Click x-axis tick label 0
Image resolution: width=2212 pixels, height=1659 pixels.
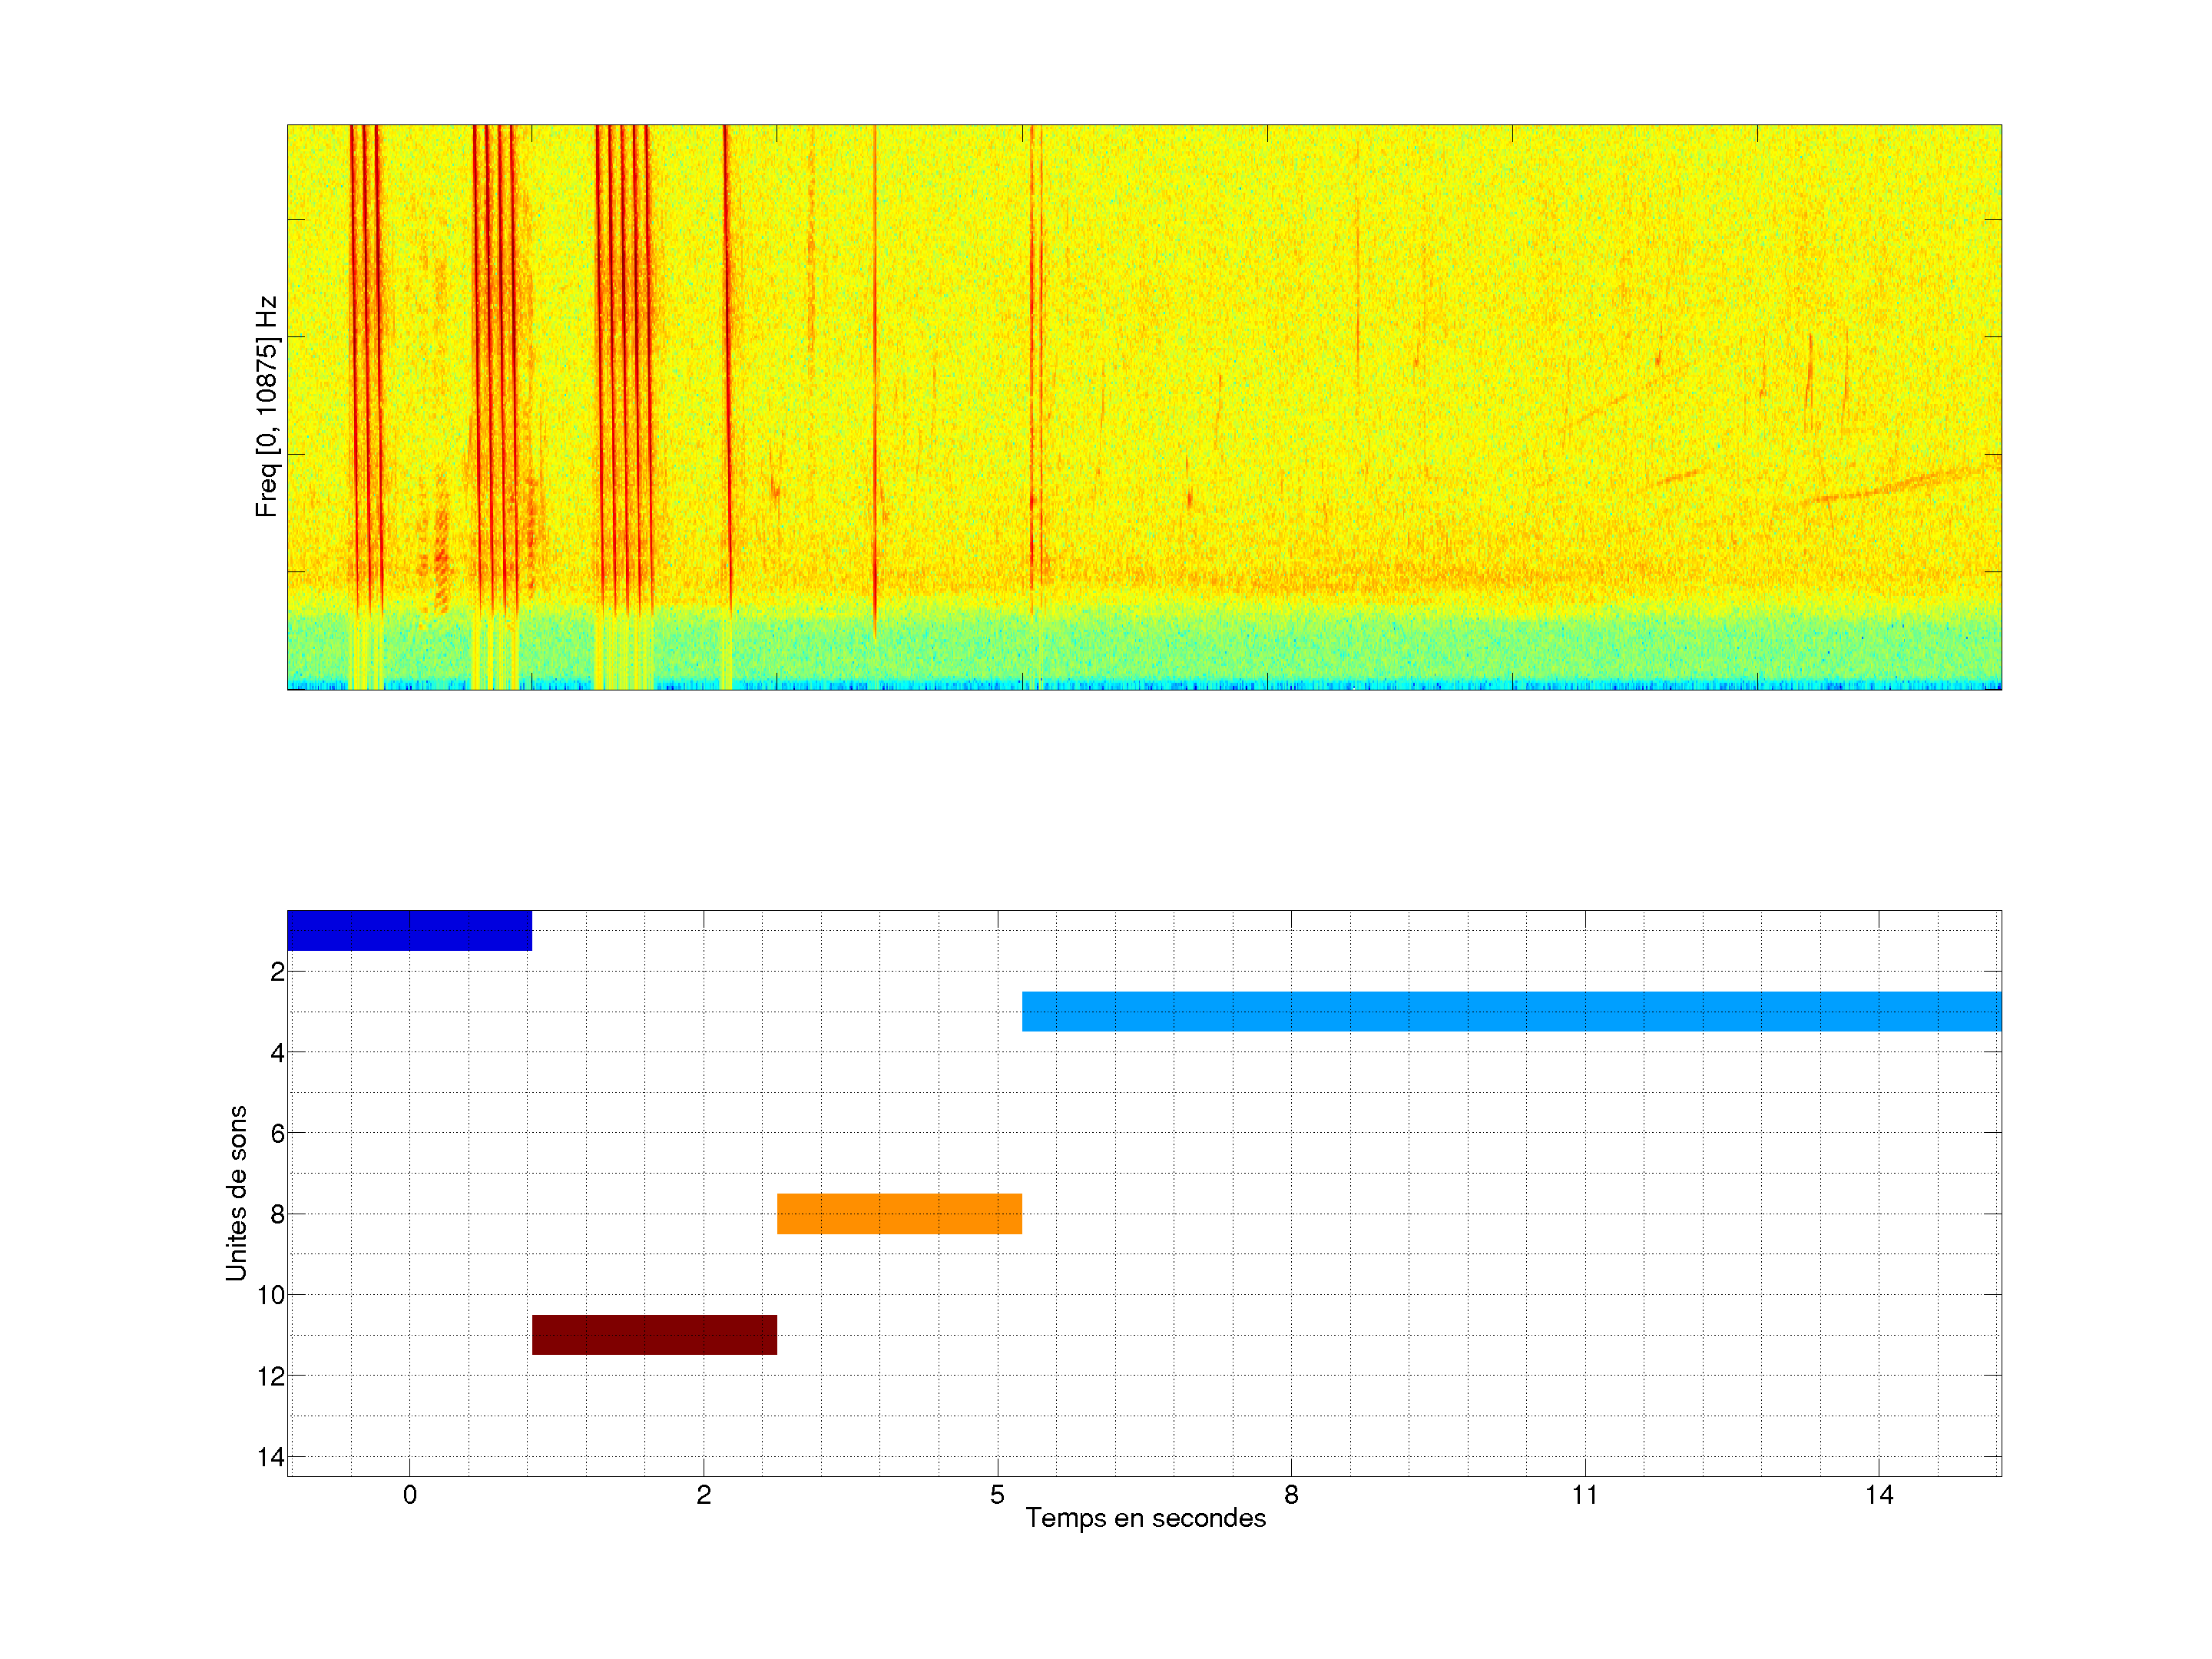(x=409, y=1495)
